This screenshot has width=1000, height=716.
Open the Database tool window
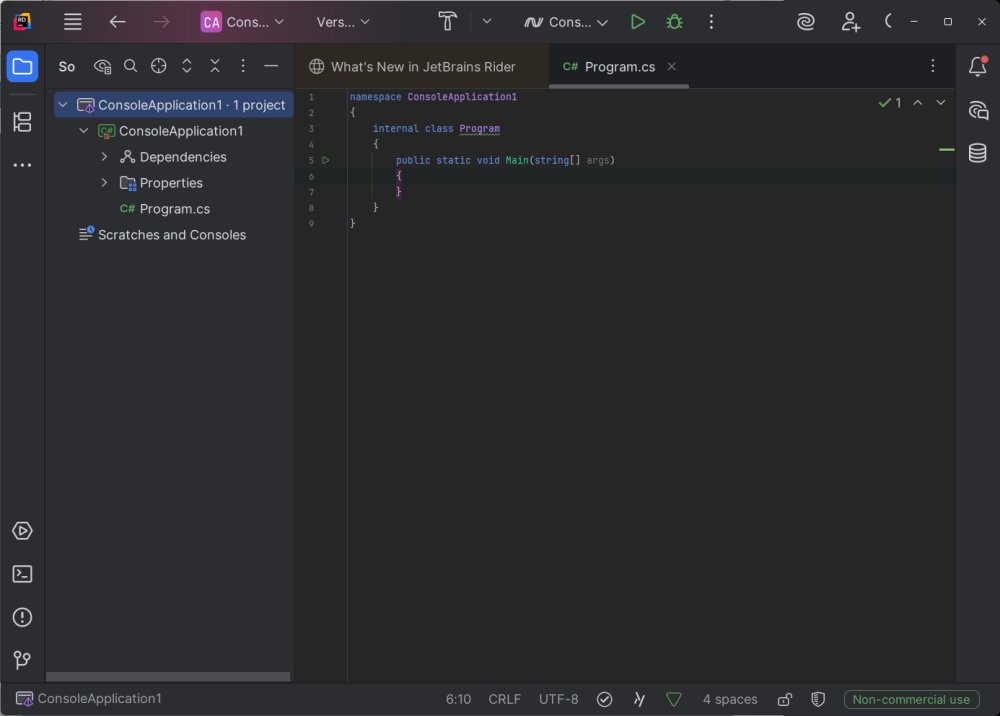click(x=977, y=153)
